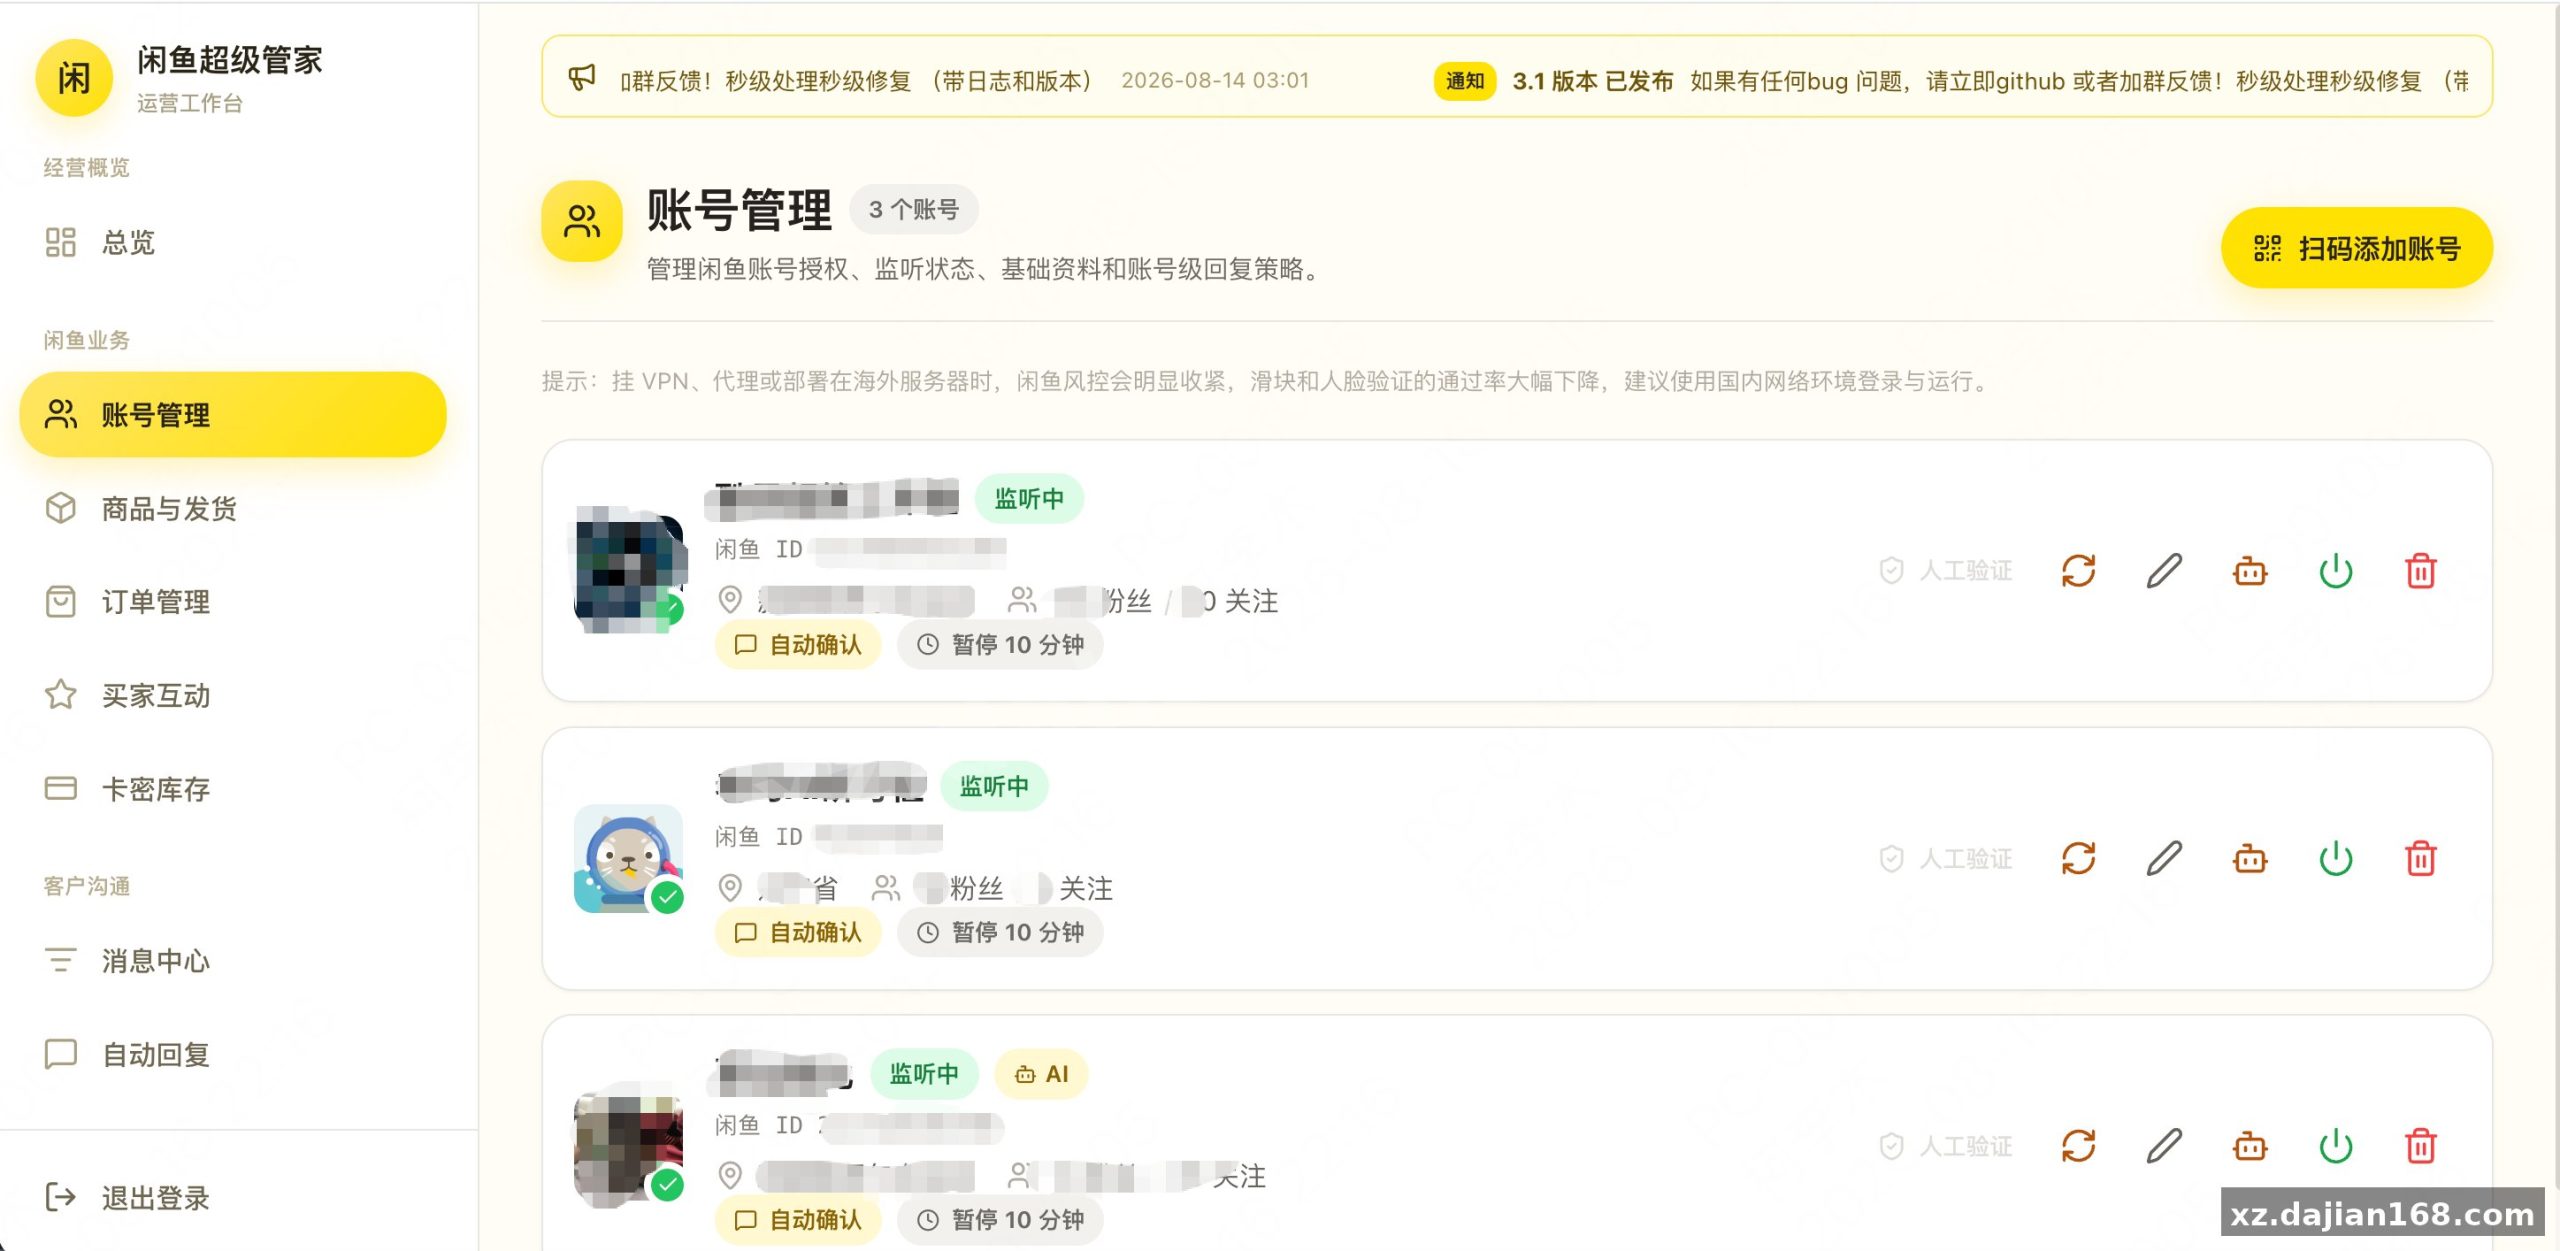
Task: Open the 总览 overview page
Action: pyautogui.click(x=232, y=242)
